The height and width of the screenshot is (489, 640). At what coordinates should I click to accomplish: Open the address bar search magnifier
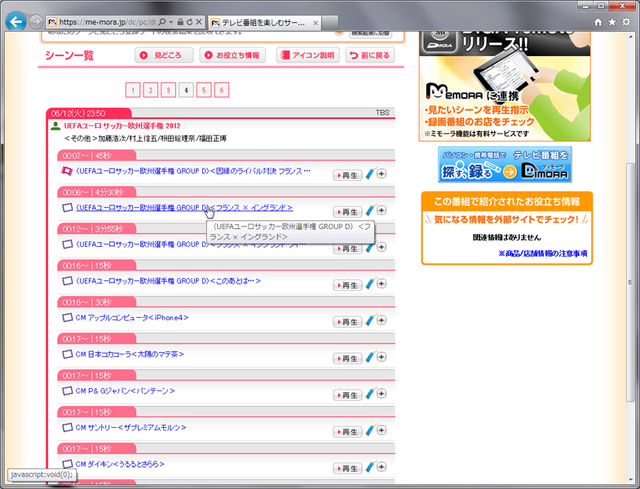pyautogui.click(x=162, y=22)
